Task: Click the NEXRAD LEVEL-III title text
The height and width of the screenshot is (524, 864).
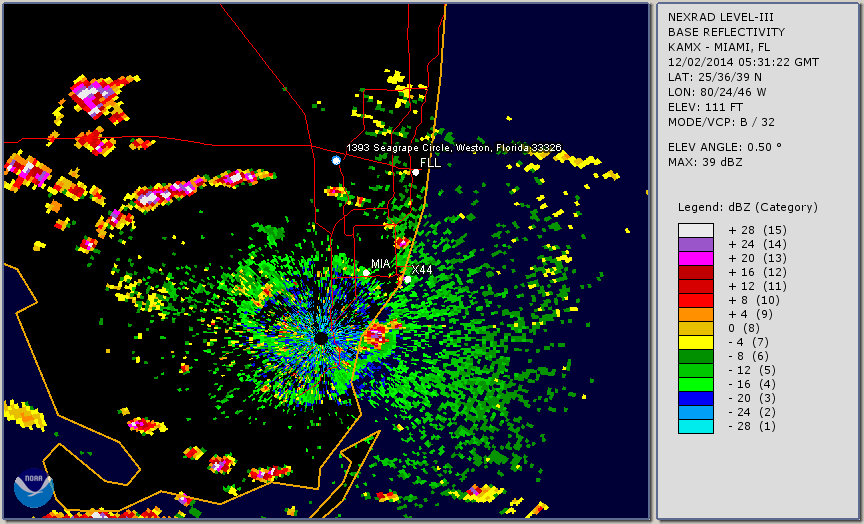Action: 719,18
